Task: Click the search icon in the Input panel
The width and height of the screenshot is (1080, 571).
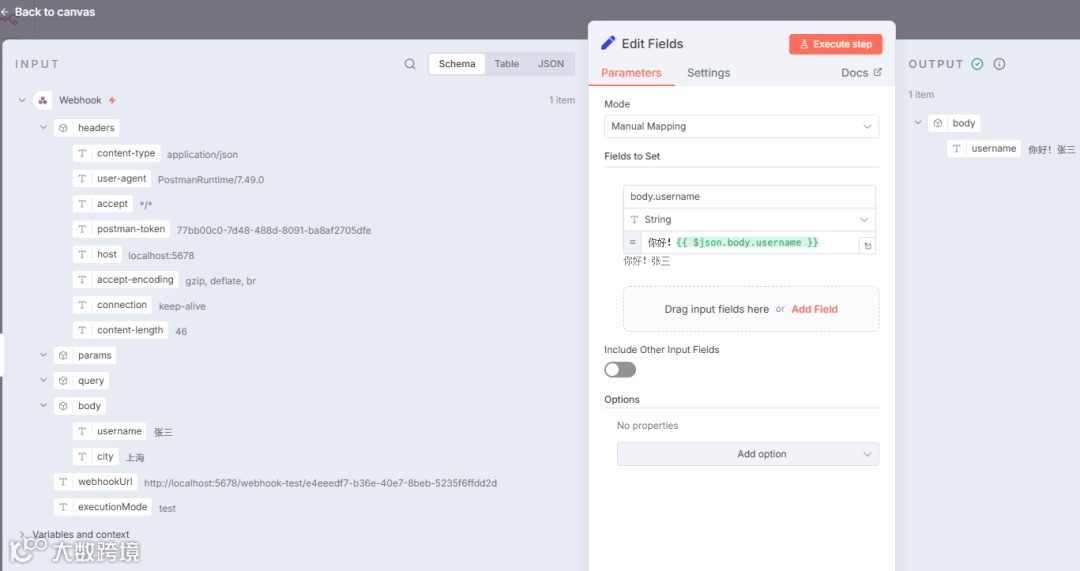Action: (410, 64)
